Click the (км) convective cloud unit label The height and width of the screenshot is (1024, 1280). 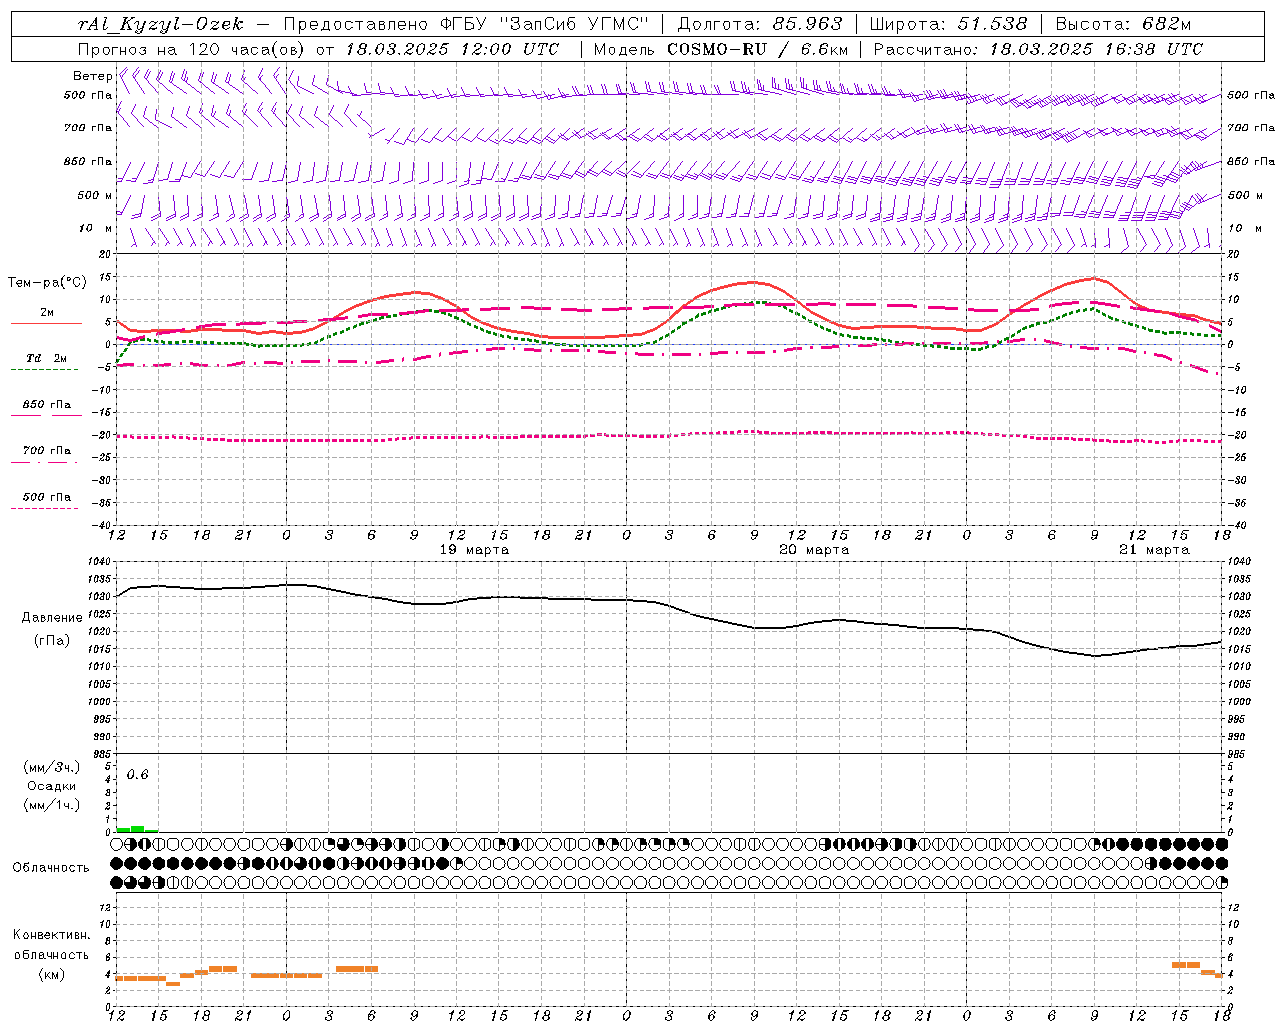pyautogui.click(x=51, y=974)
